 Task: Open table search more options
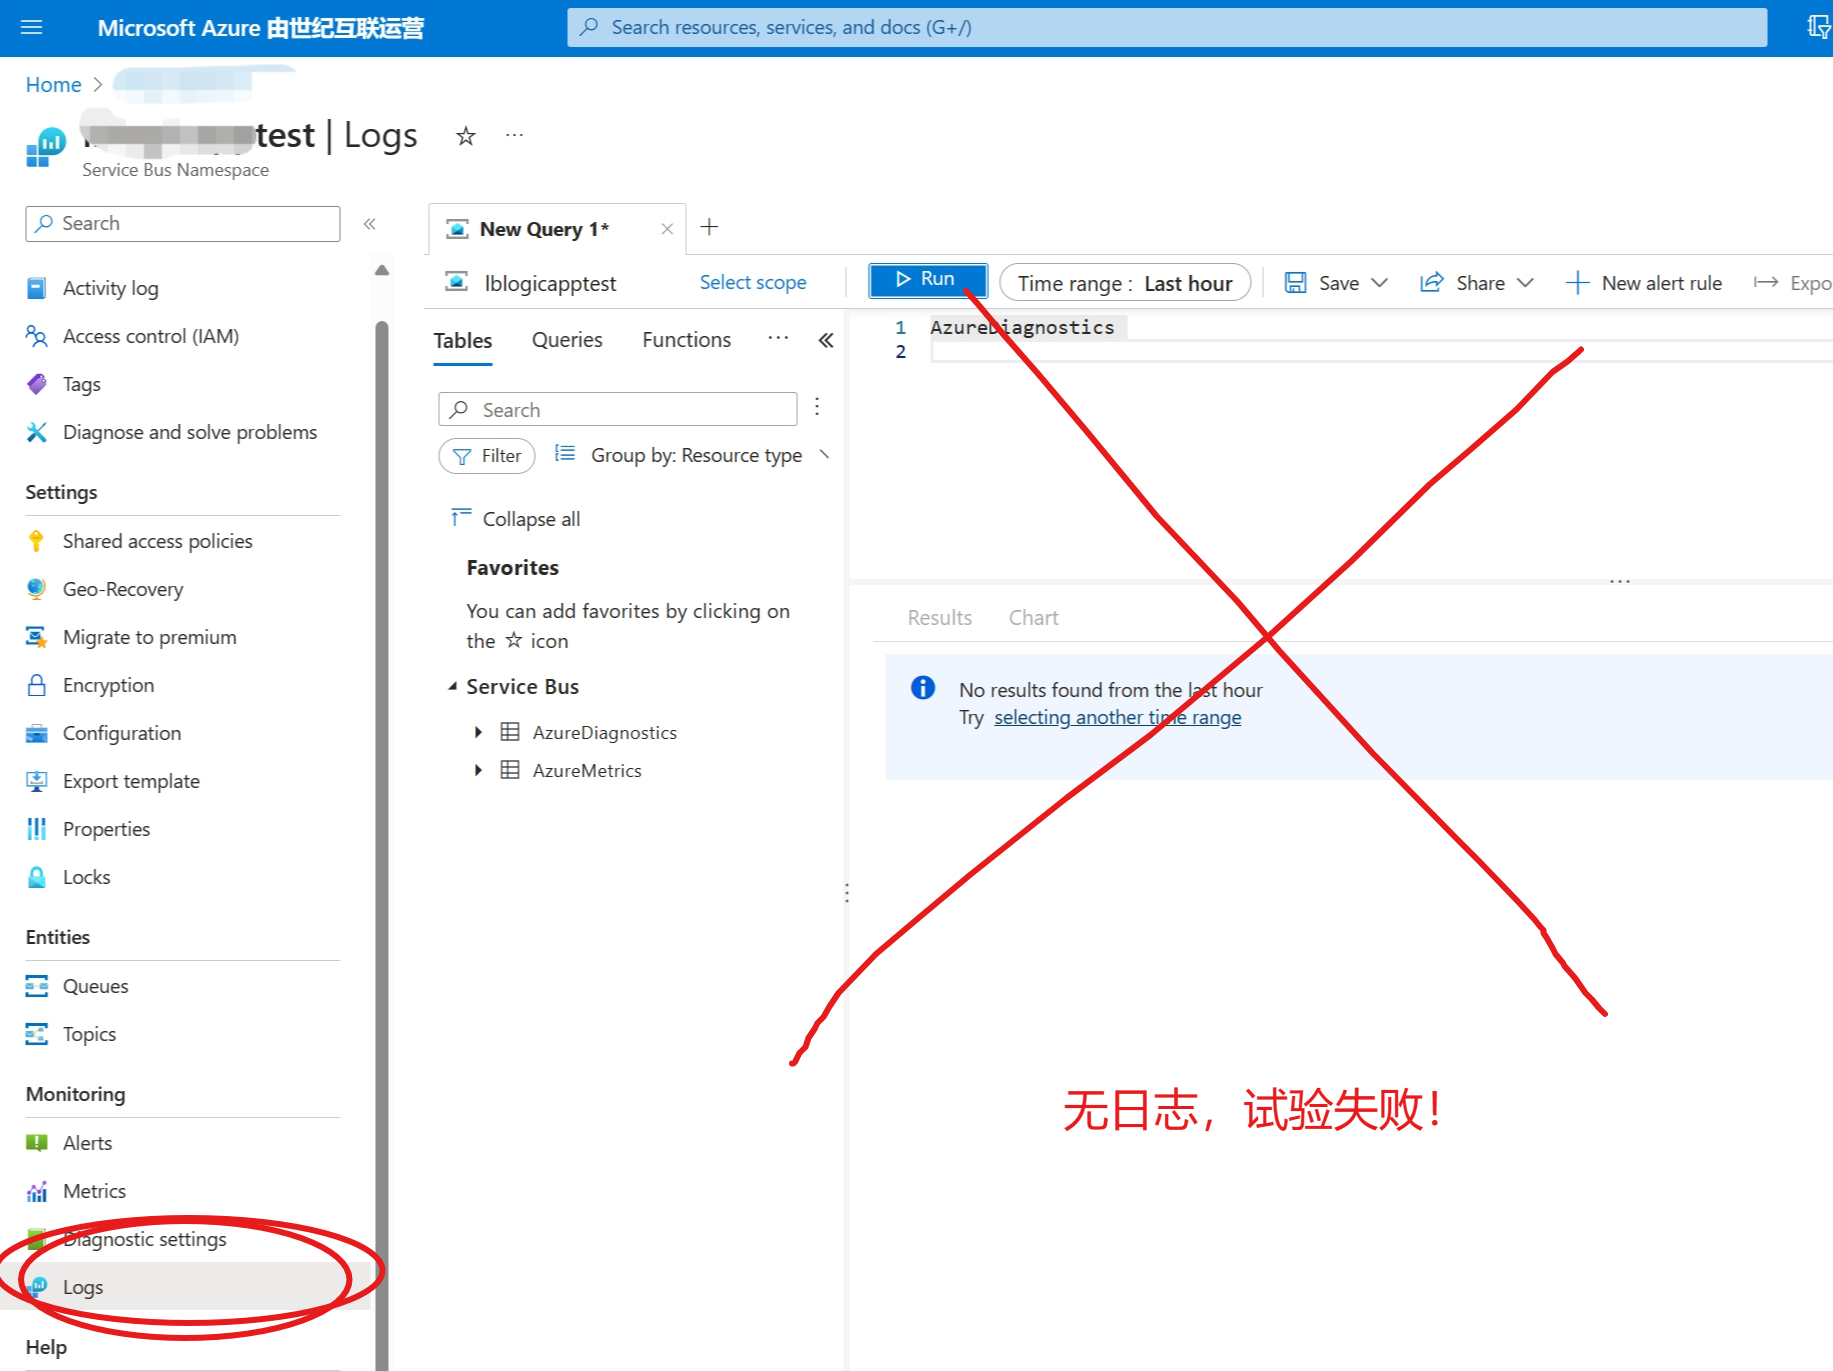[817, 407]
